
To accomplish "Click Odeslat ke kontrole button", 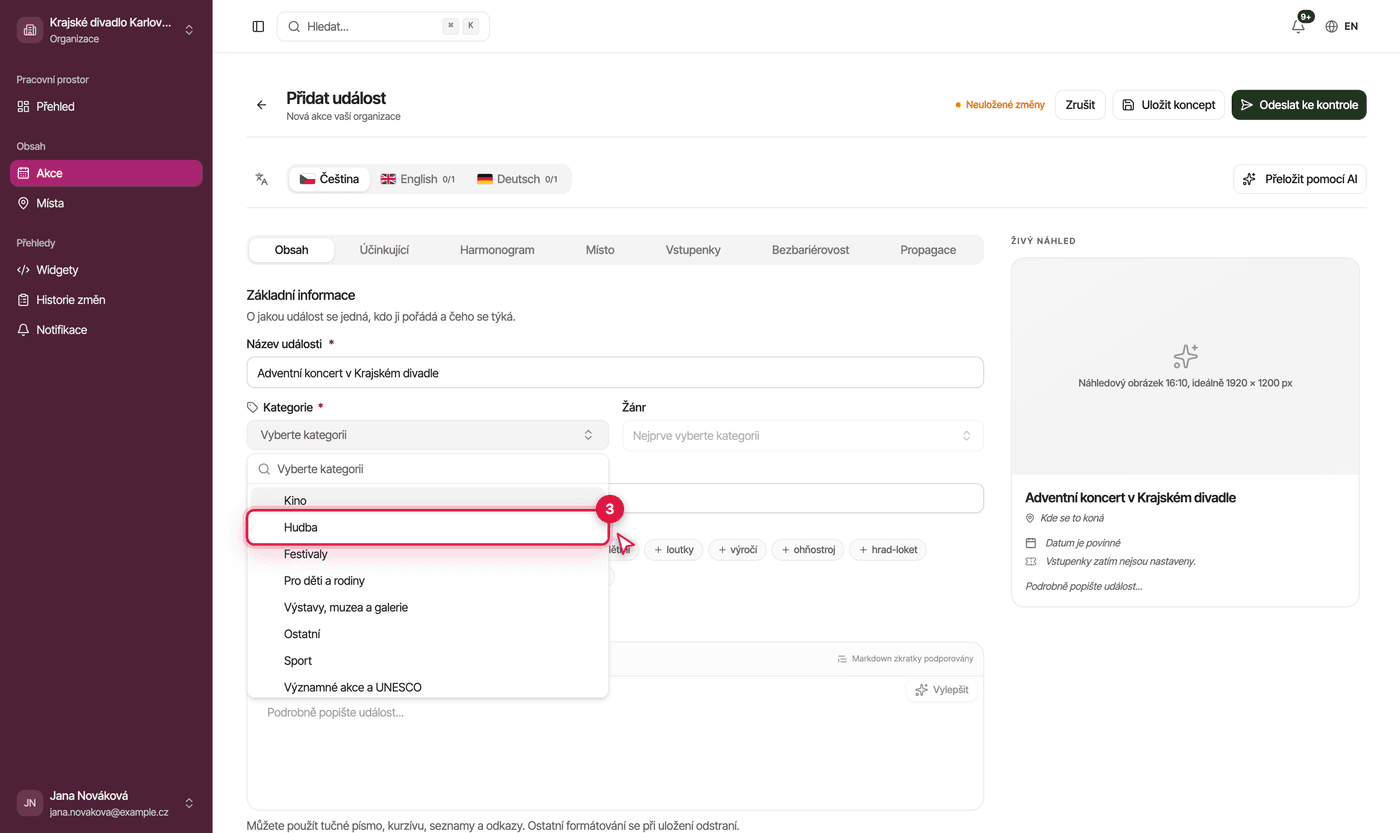I will click(x=1299, y=105).
